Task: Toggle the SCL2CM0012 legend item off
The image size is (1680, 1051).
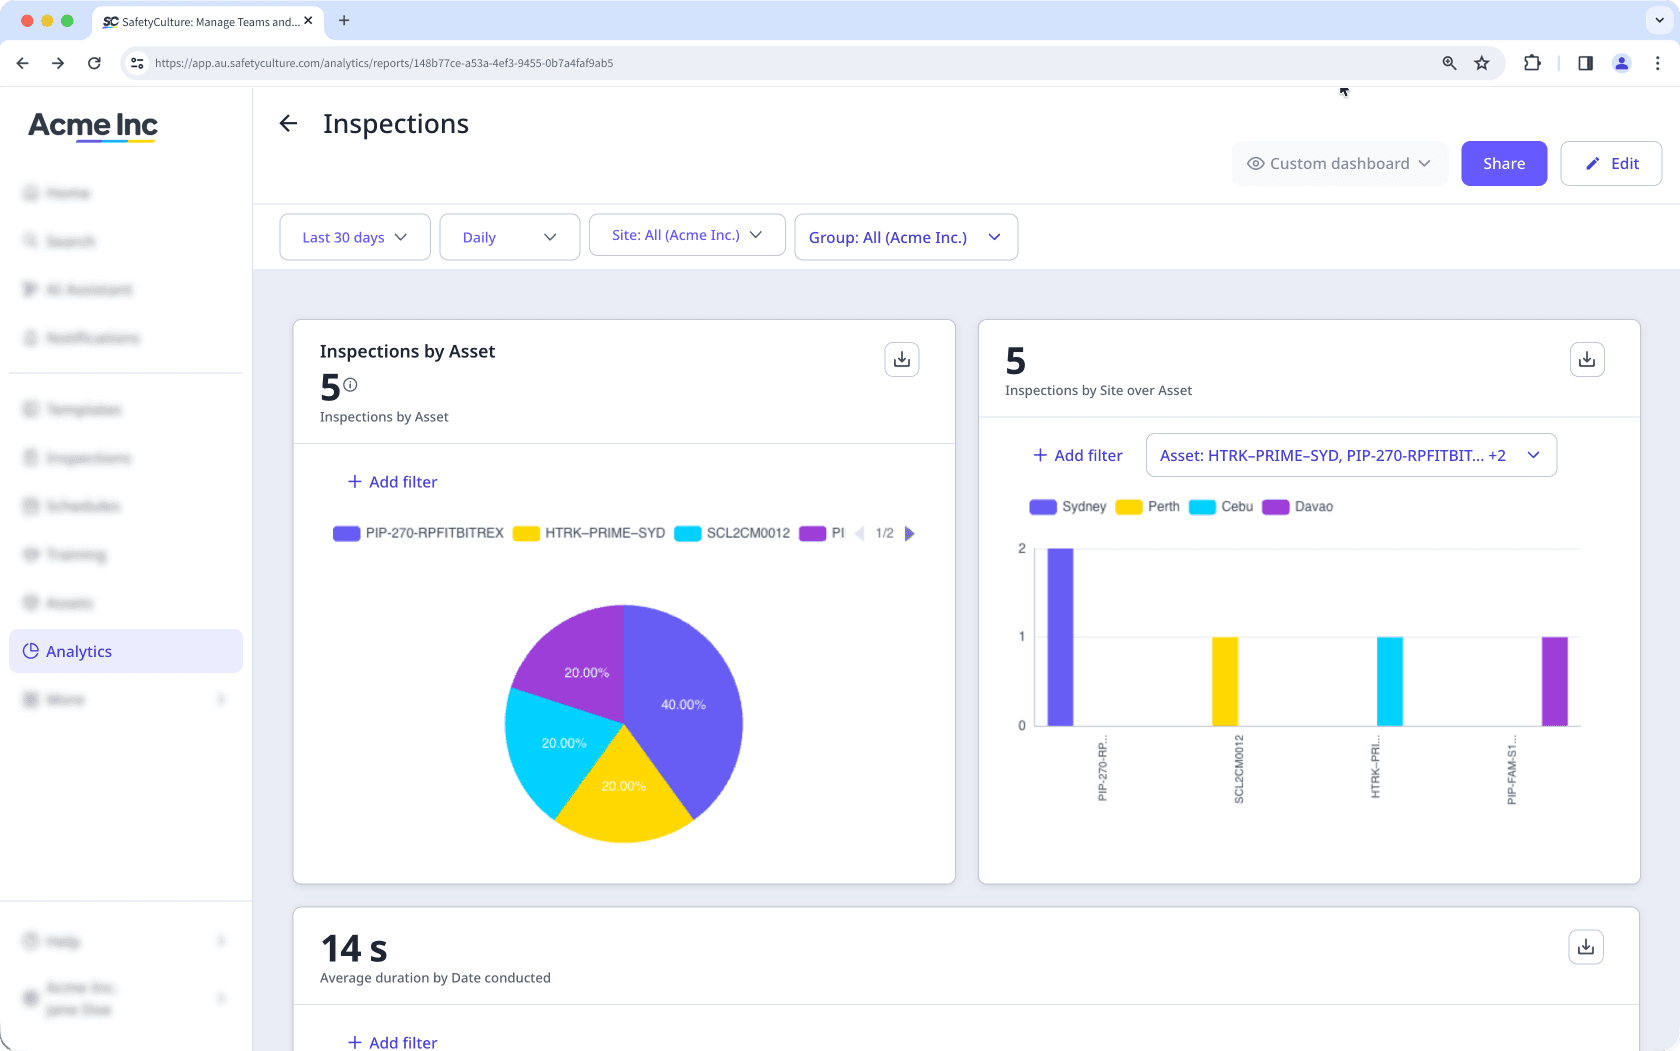Action: (x=731, y=533)
